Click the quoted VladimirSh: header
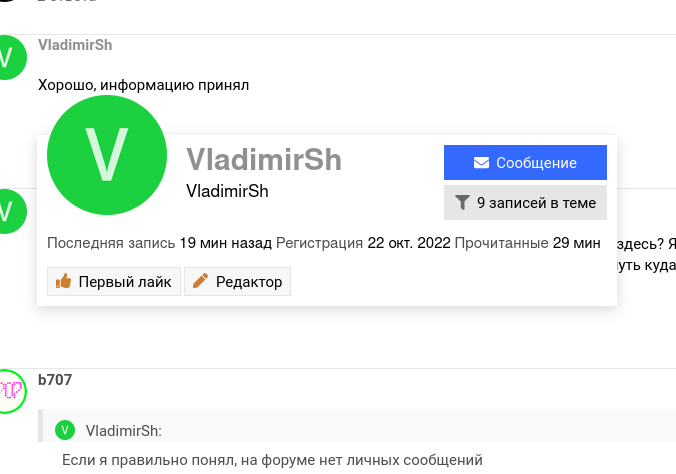Screen dimensions: 676x474 tap(123, 430)
